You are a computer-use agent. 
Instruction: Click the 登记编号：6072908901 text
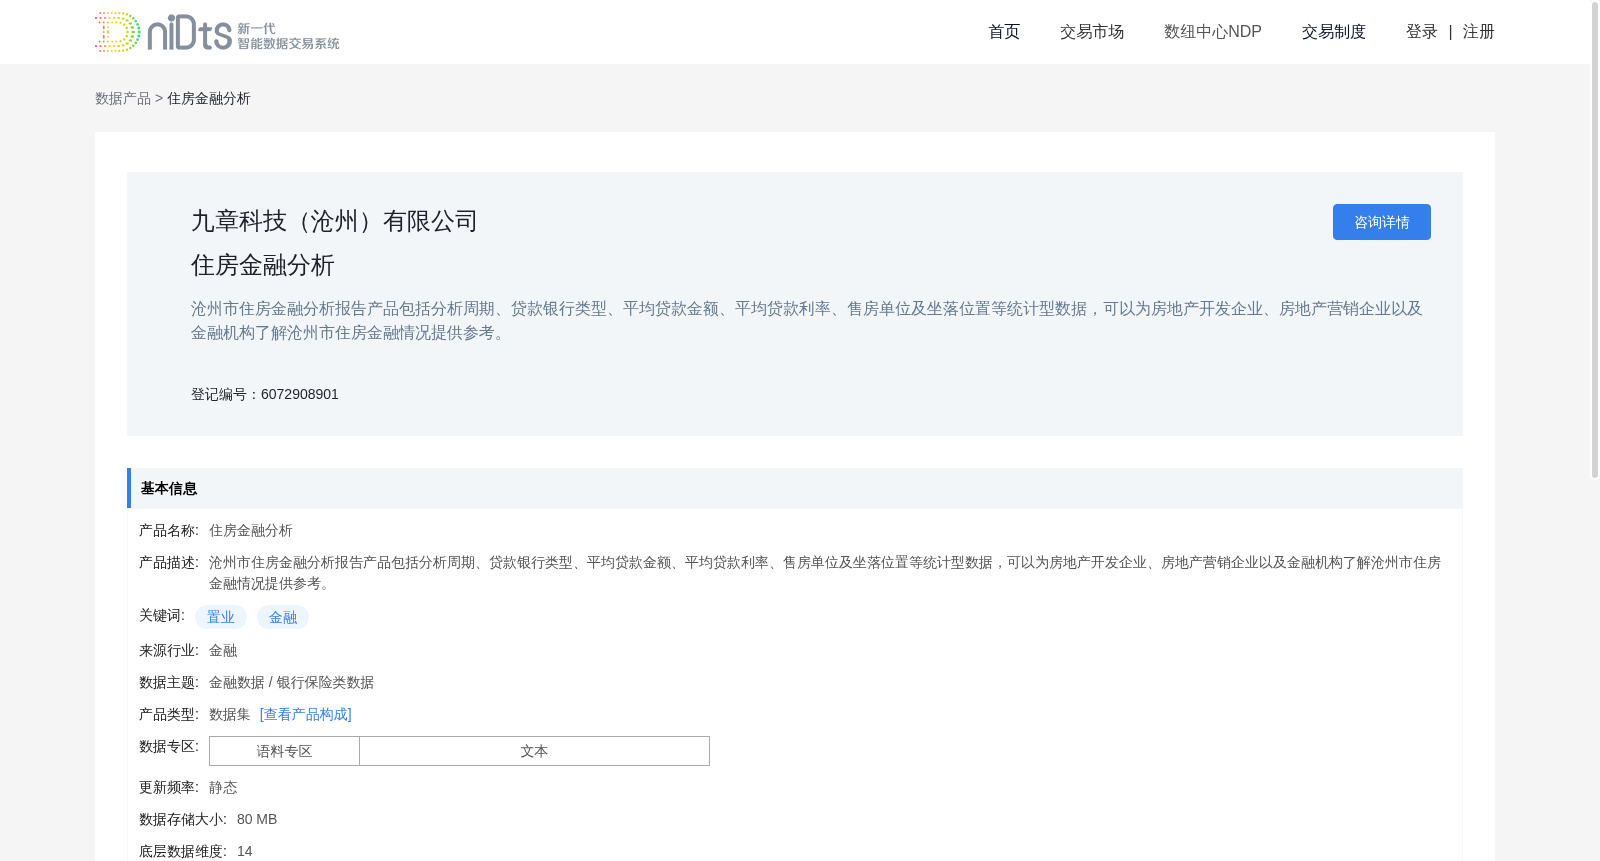[x=265, y=394]
